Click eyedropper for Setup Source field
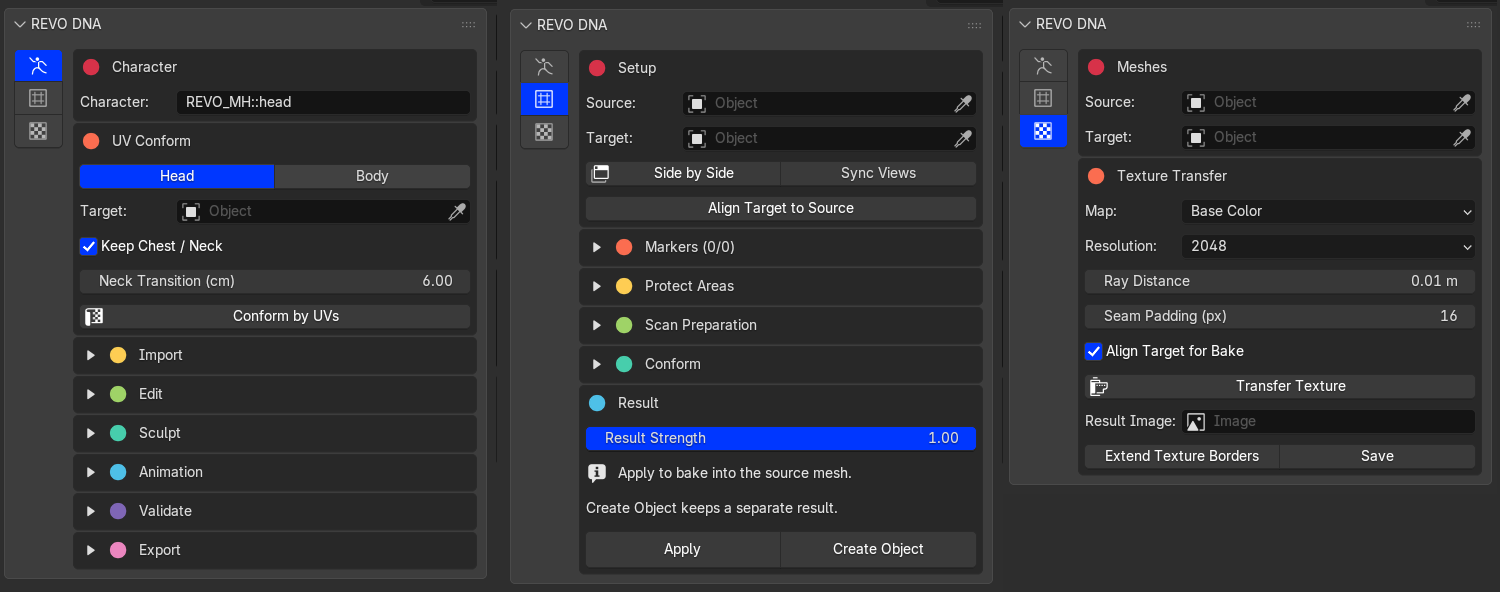The height and width of the screenshot is (592, 1500). [x=963, y=103]
